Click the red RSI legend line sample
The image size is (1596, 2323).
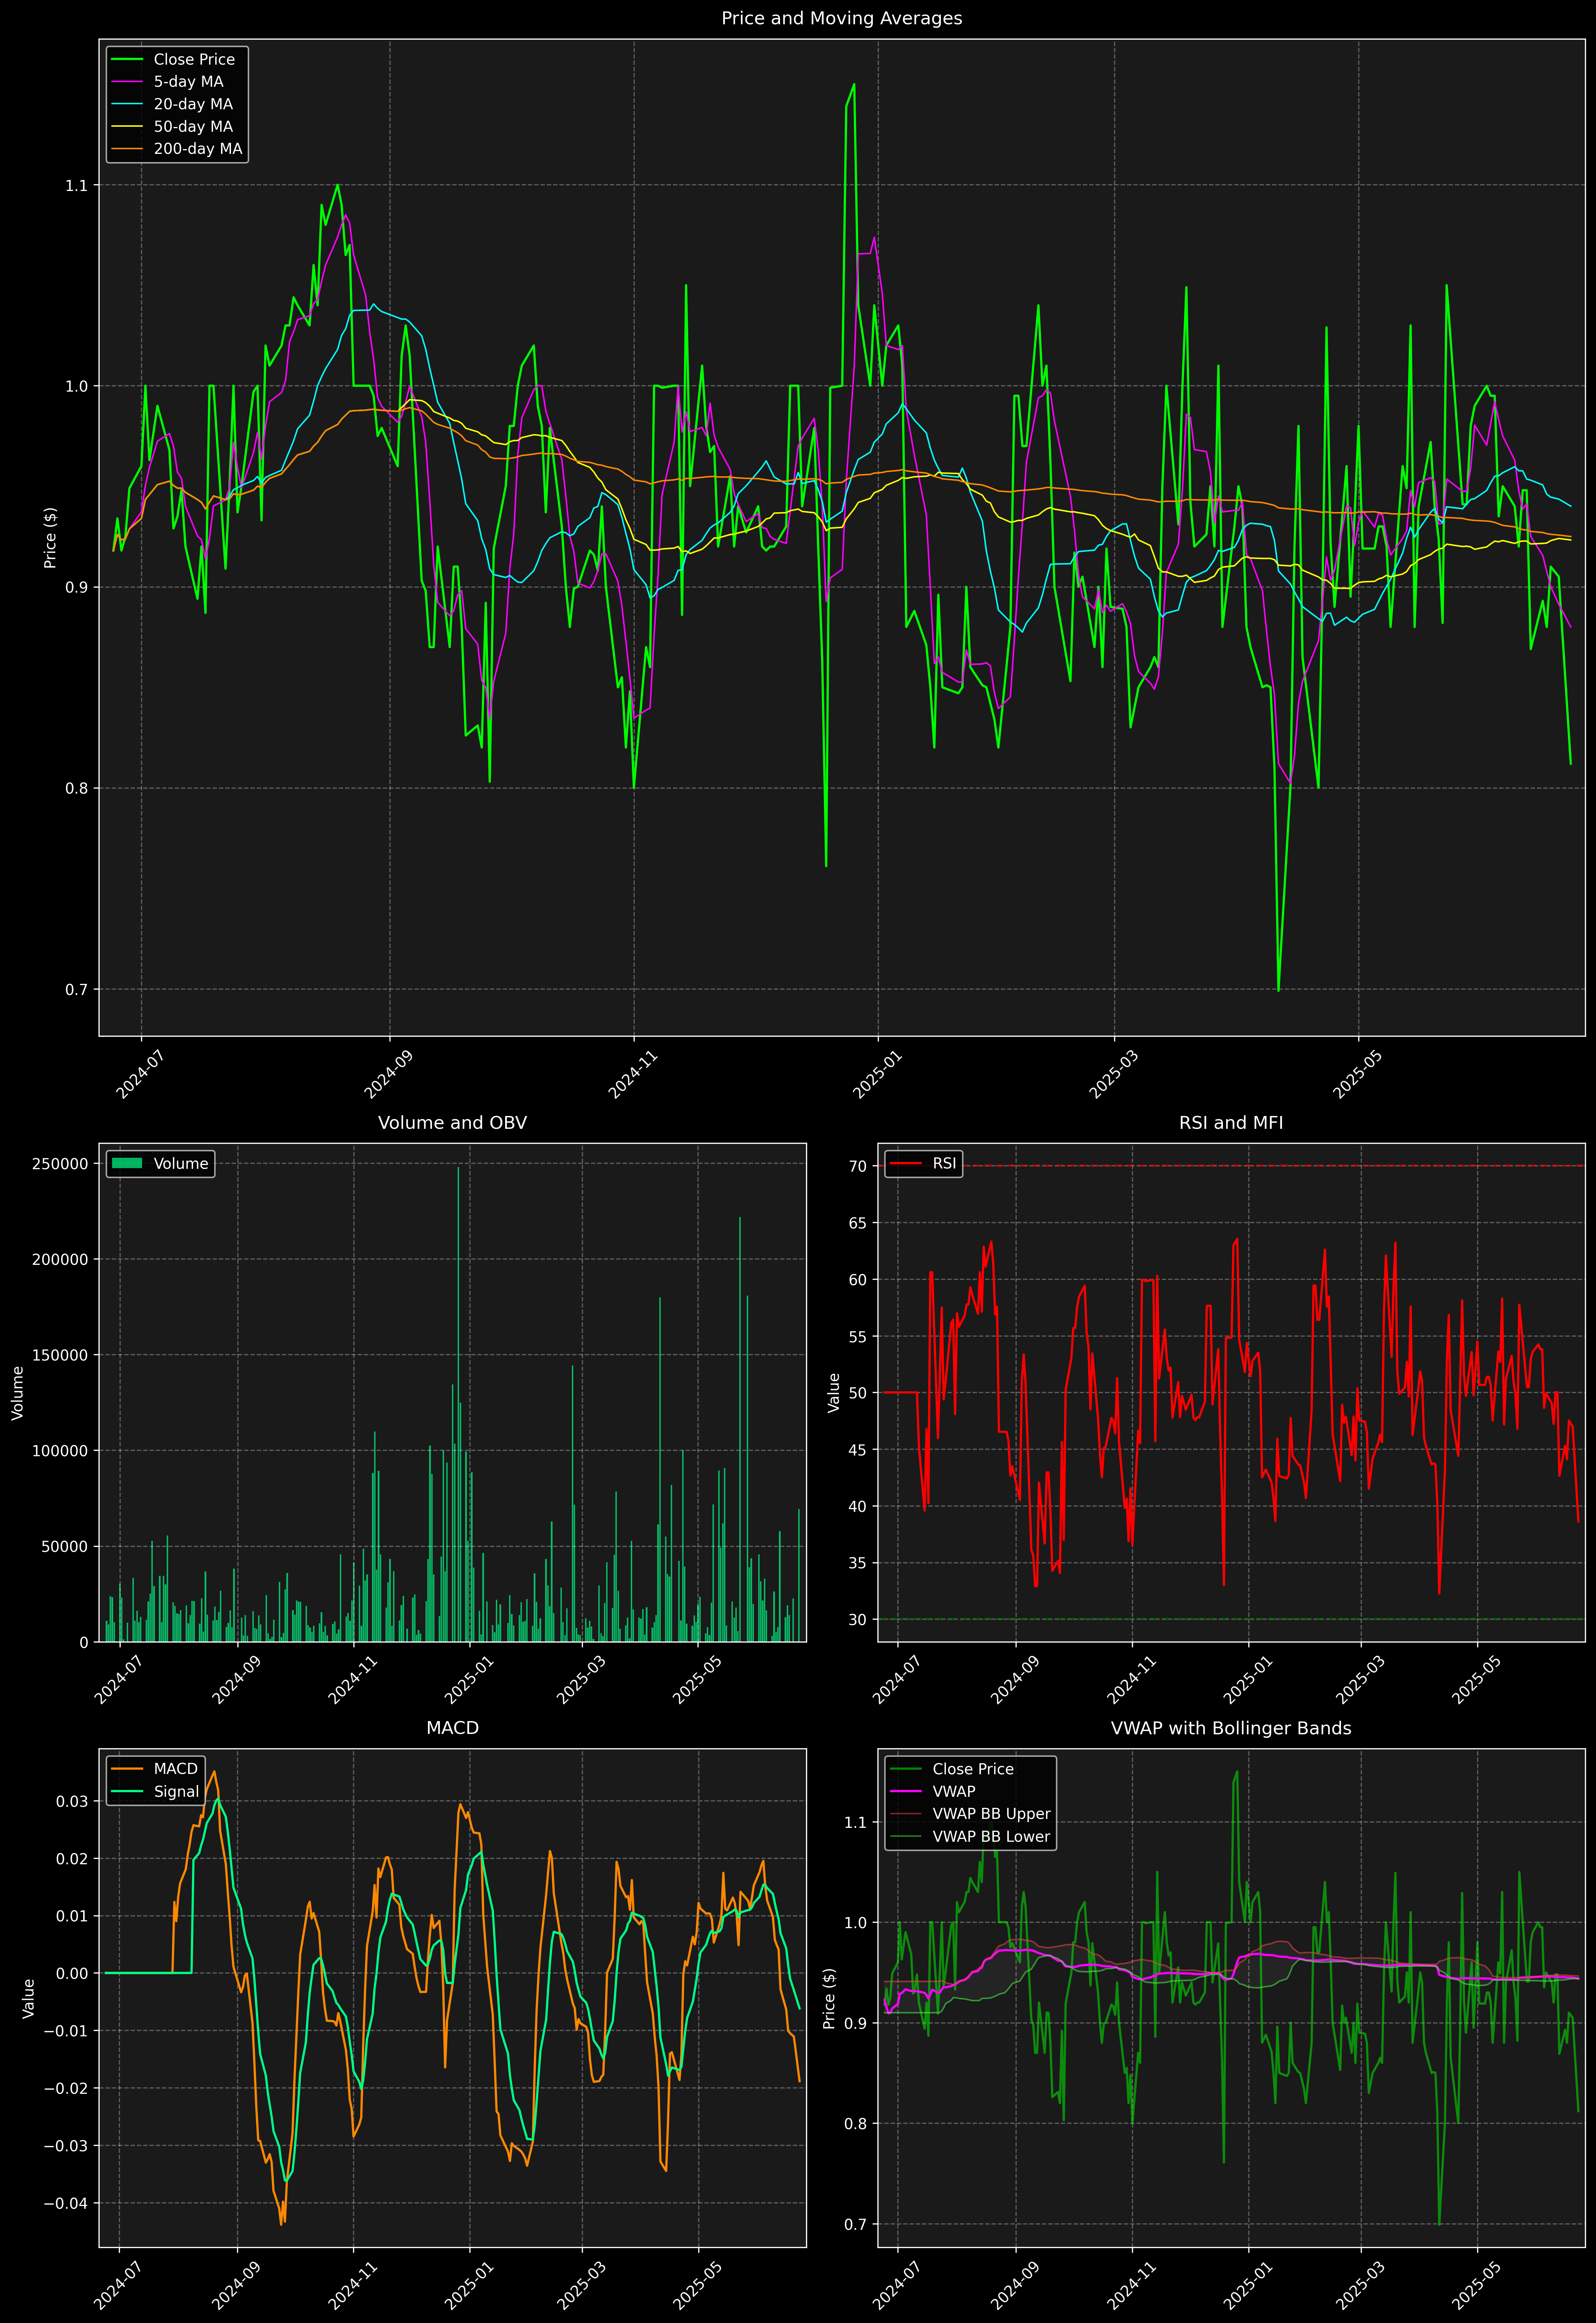906,1164
